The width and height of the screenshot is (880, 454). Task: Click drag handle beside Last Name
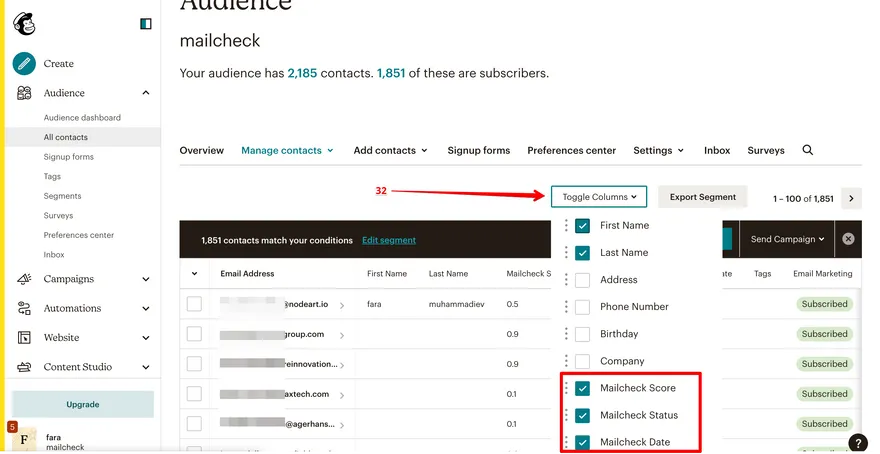pyautogui.click(x=566, y=252)
